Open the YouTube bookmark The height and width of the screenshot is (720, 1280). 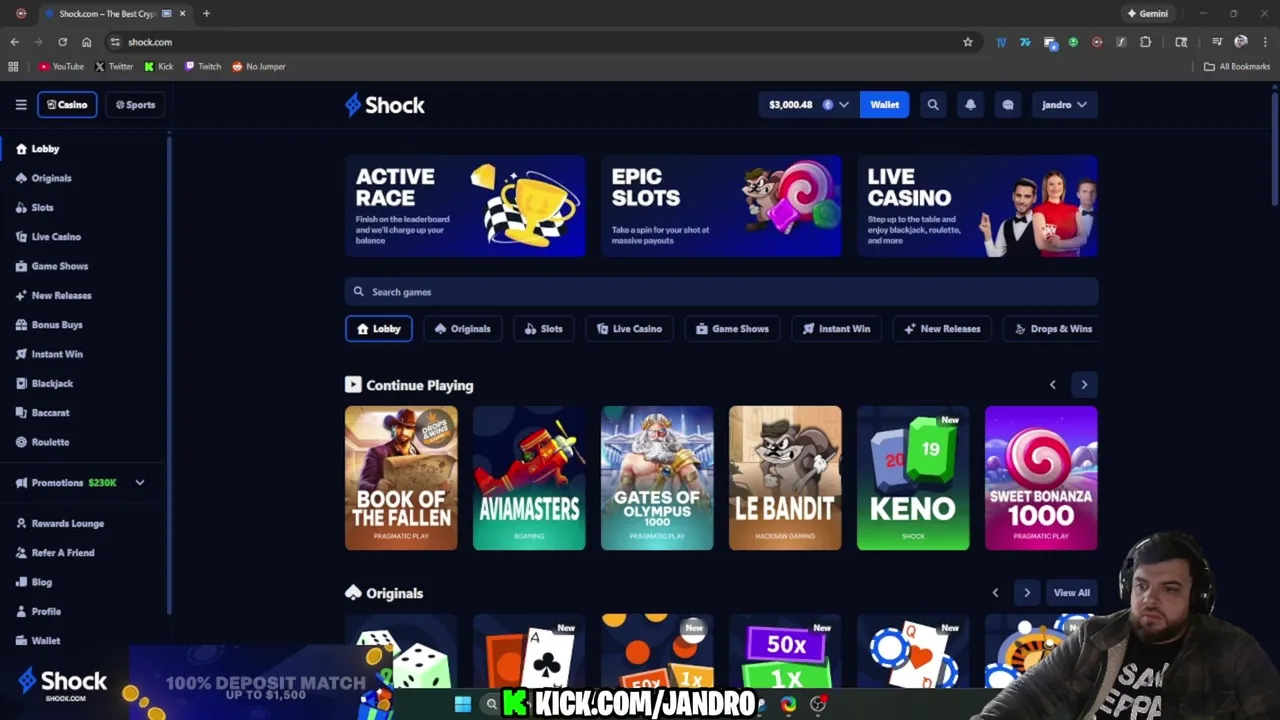click(61, 66)
